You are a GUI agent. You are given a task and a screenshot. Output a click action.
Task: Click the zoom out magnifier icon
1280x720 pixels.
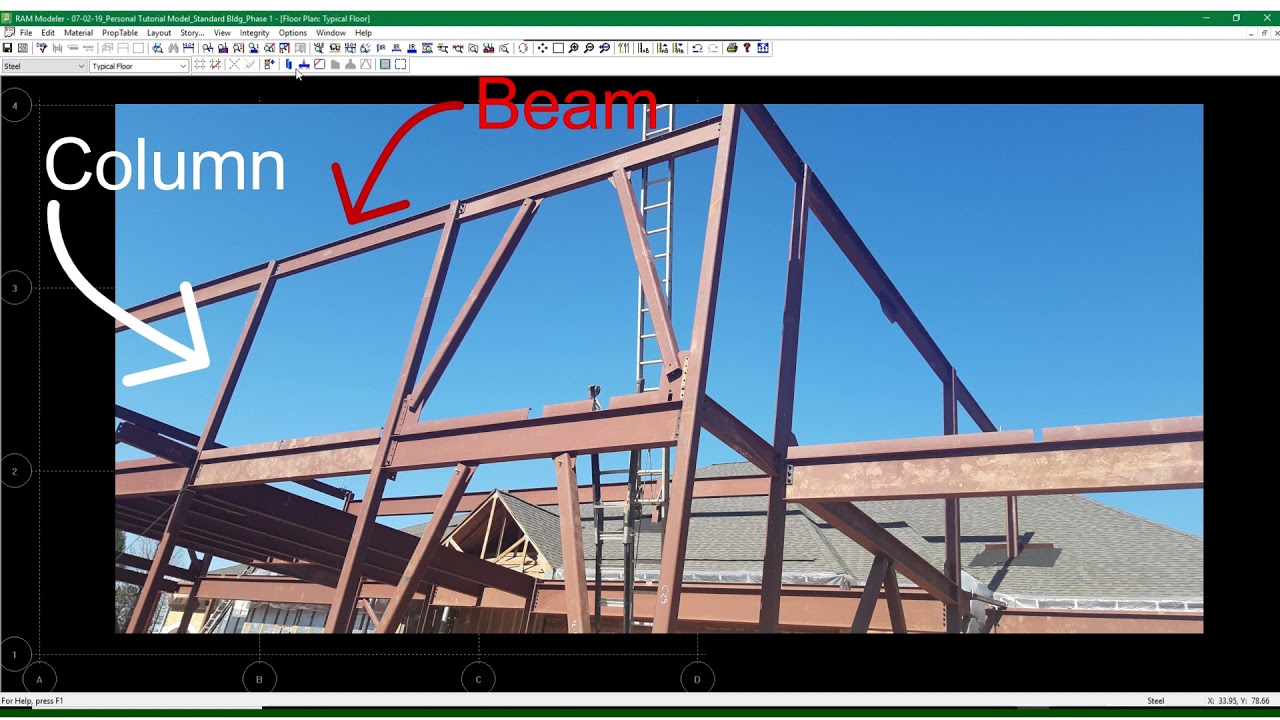coord(588,48)
